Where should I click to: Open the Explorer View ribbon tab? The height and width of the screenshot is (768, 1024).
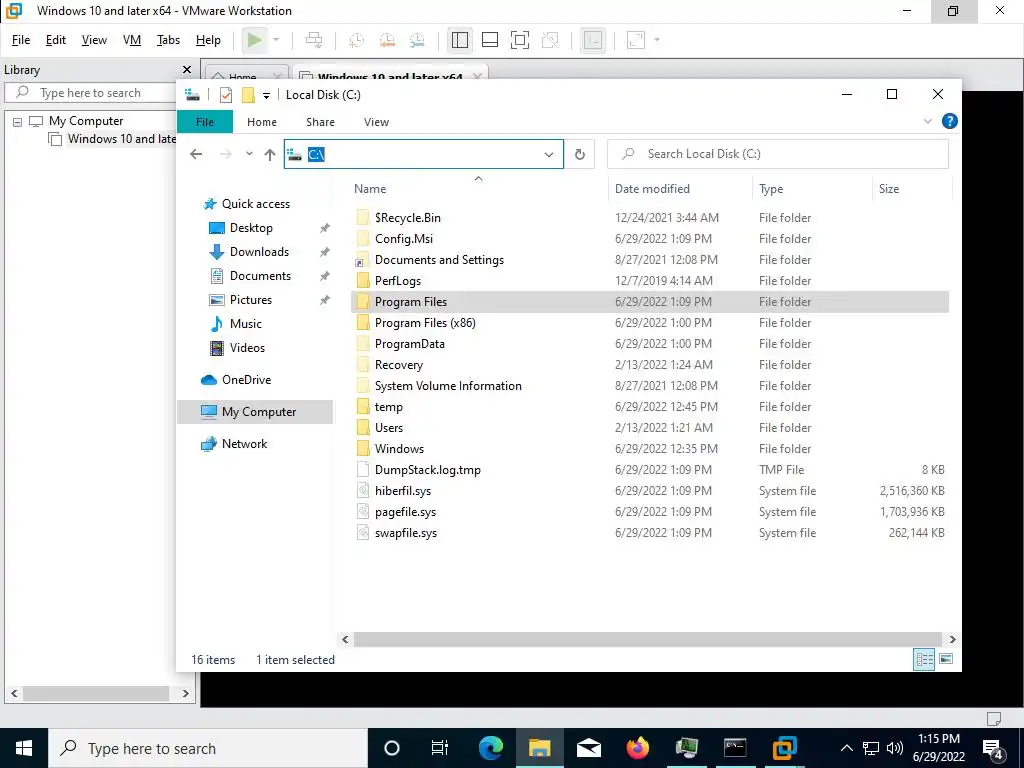coord(376,122)
